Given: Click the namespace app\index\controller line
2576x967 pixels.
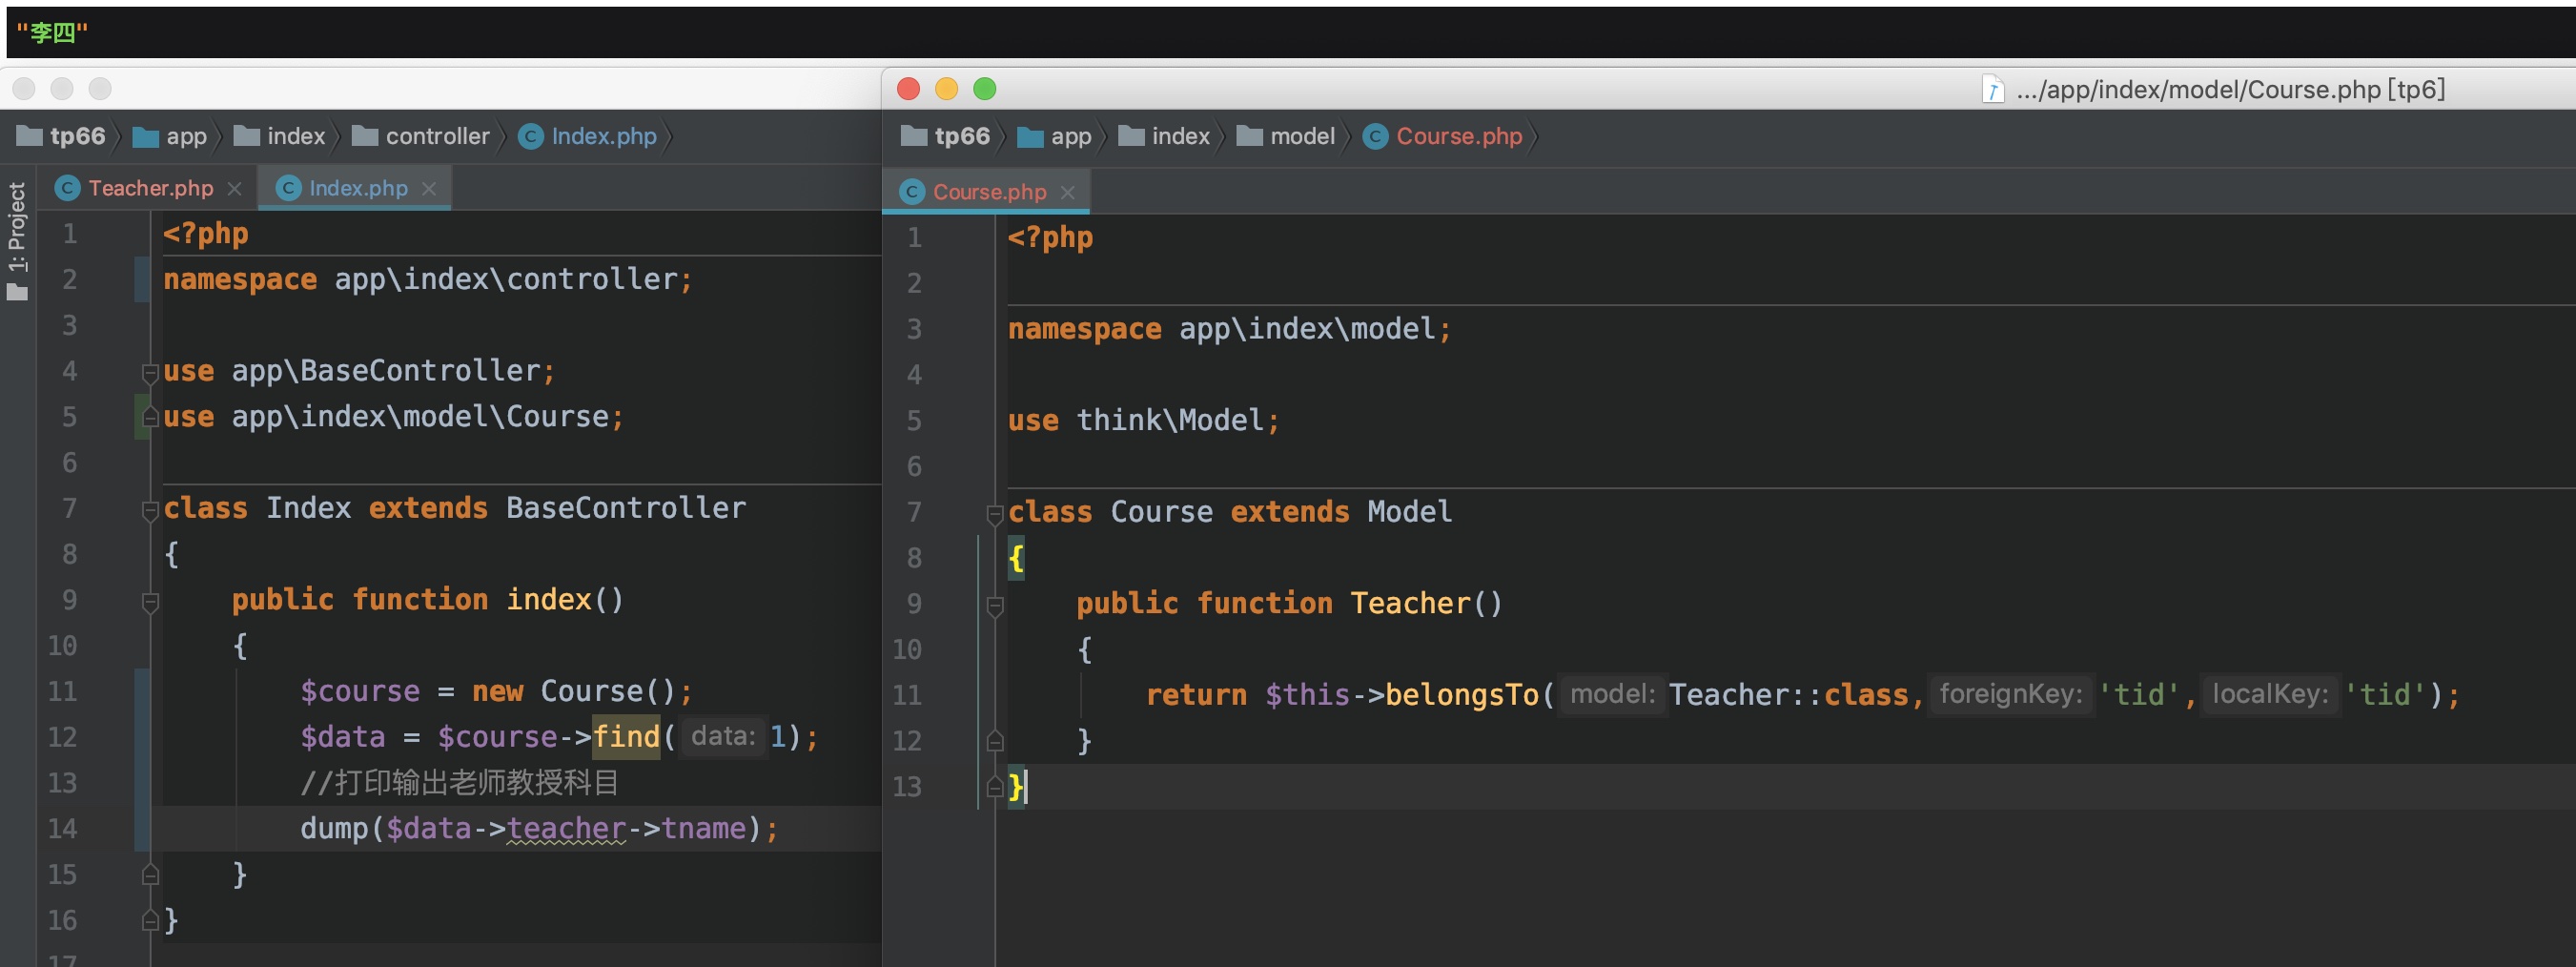Looking at the screenshot, I should 427,279.
